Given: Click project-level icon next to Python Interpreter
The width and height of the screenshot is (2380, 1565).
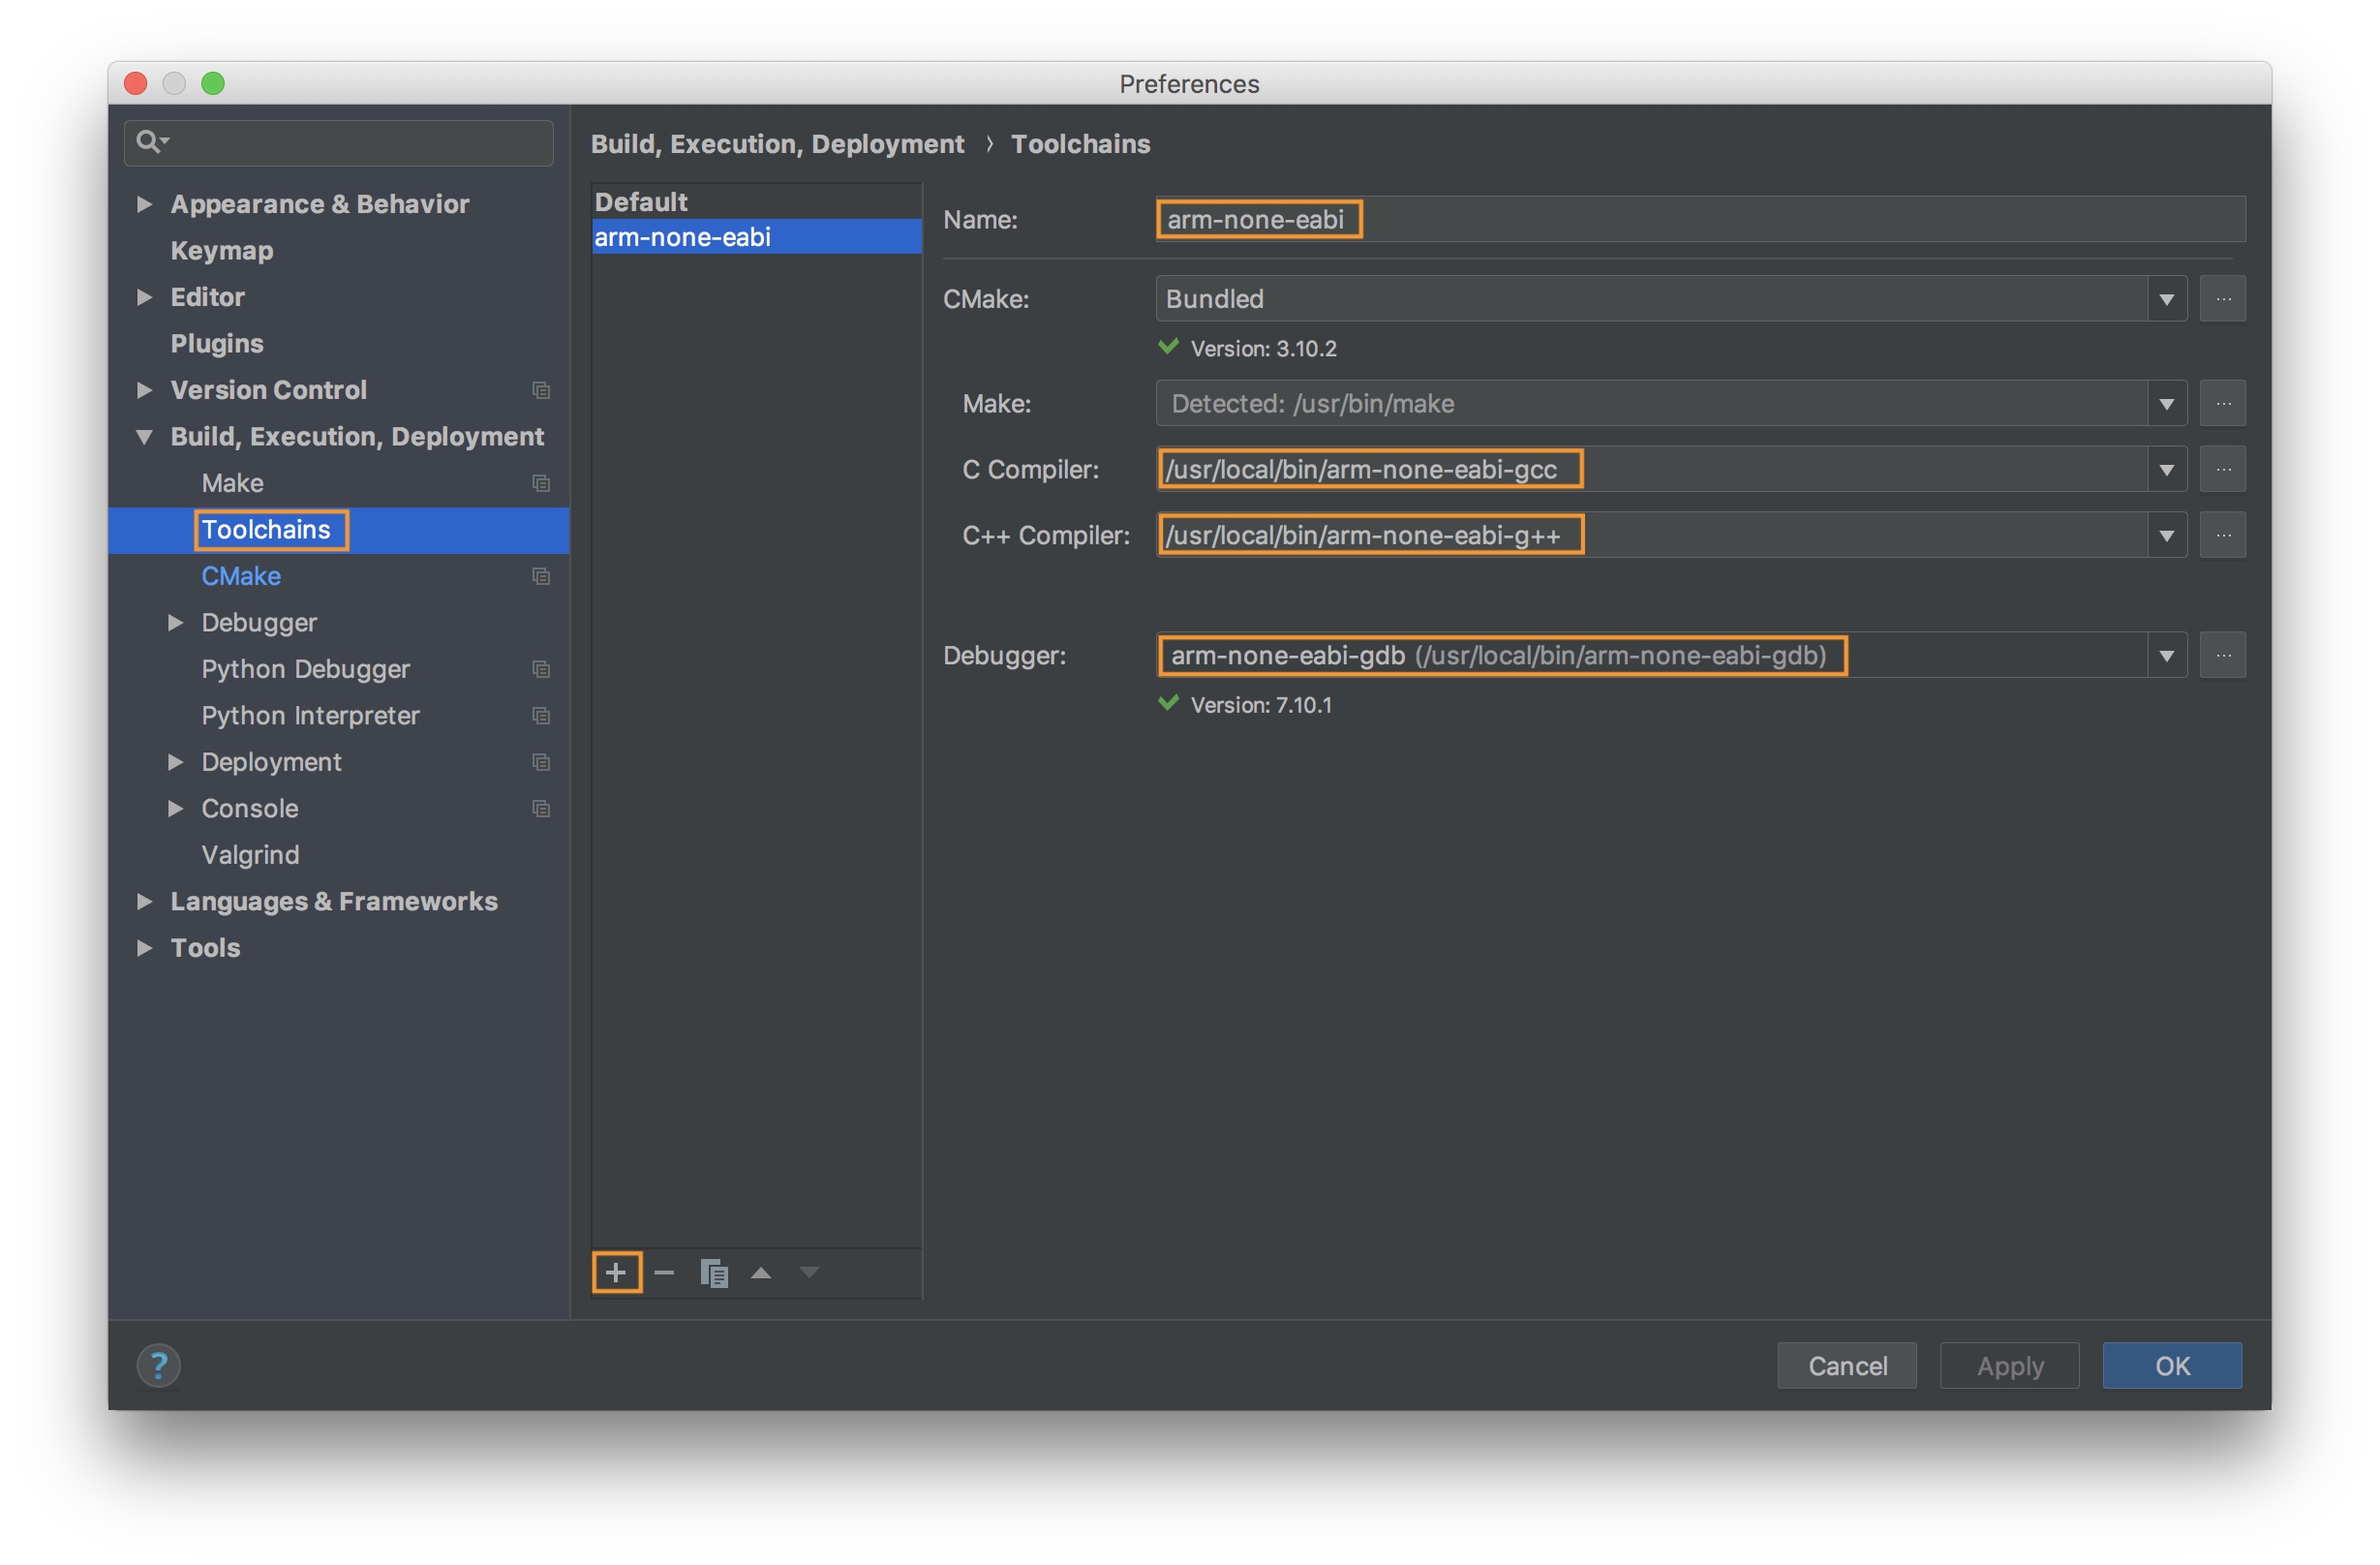Looking at the screenshot, I should coord(541,716).
